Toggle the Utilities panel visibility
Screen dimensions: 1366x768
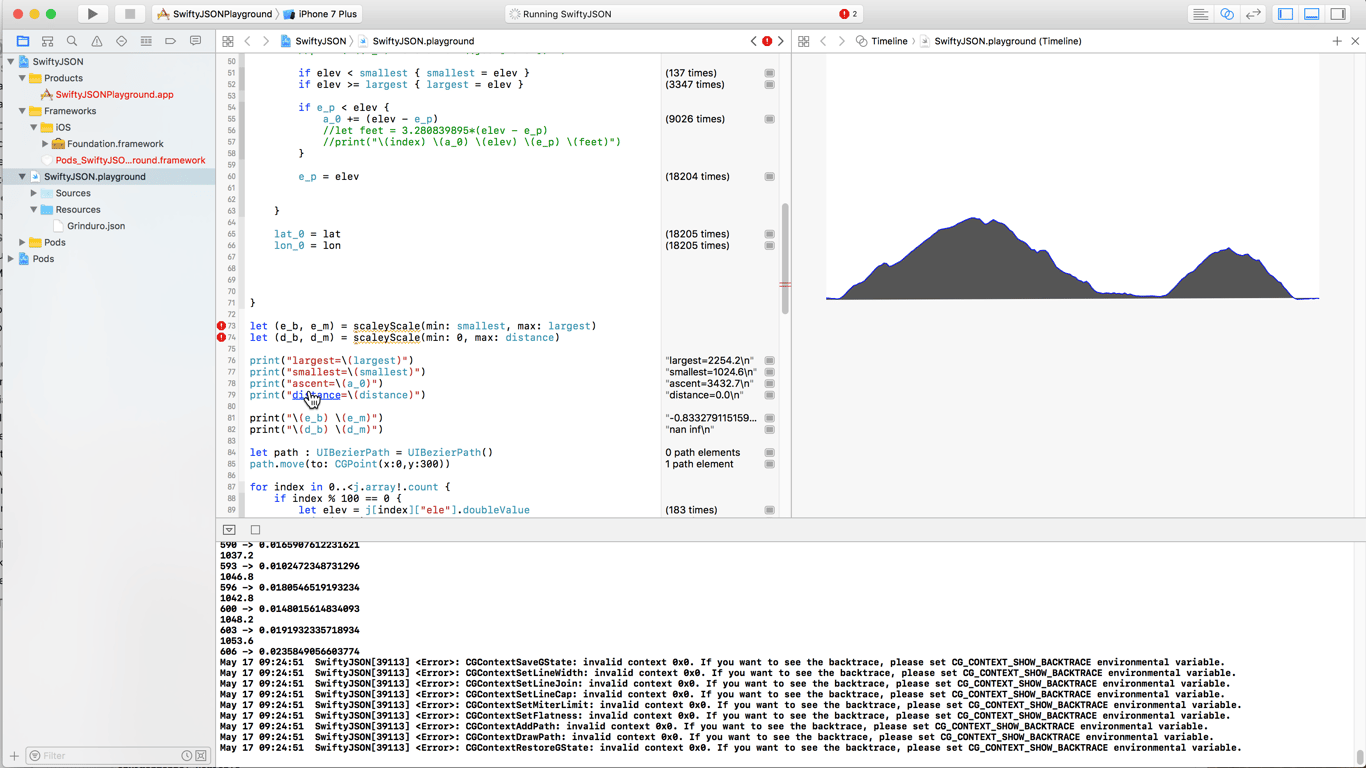[1338, 14]
